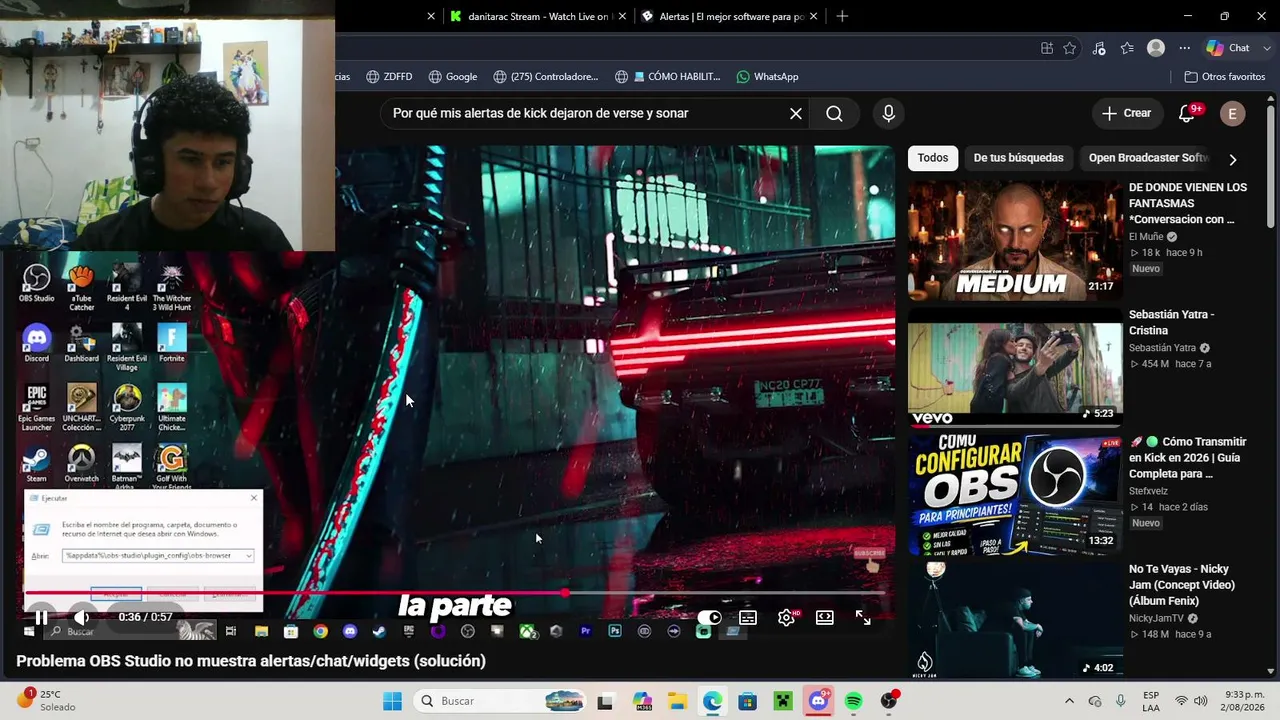This screenshot has width=1280, height=720.
Task: Select the Todos filter chip
Action: (933, 158)
